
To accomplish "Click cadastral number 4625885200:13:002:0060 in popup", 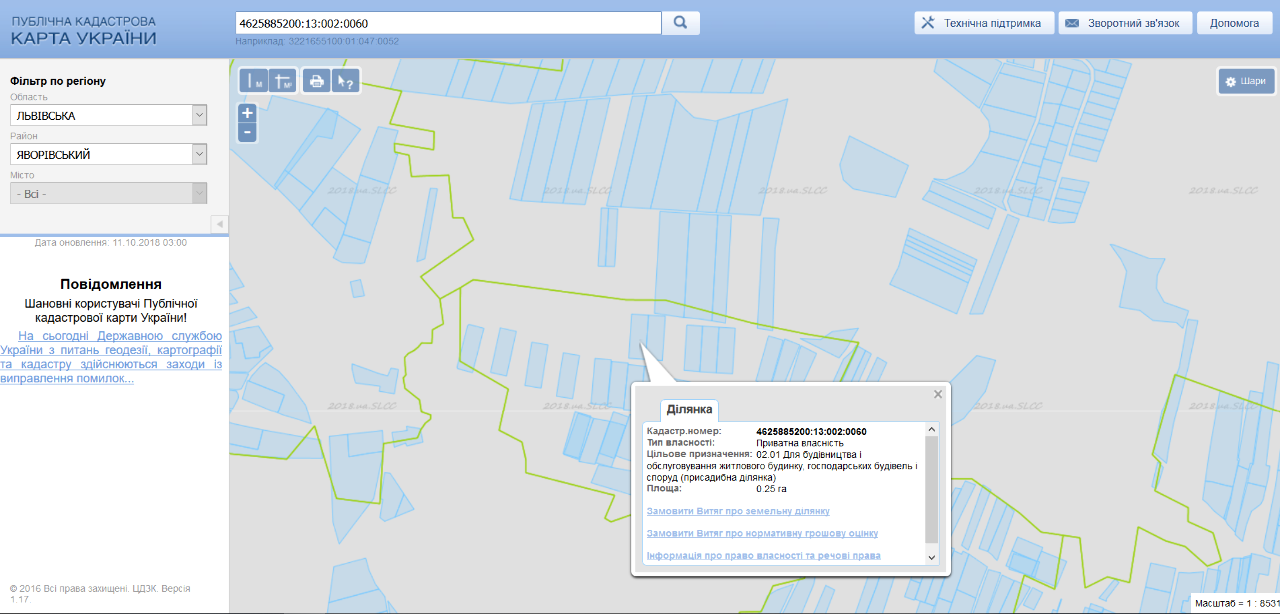I will pyautogui.click(x=811, y=432).
